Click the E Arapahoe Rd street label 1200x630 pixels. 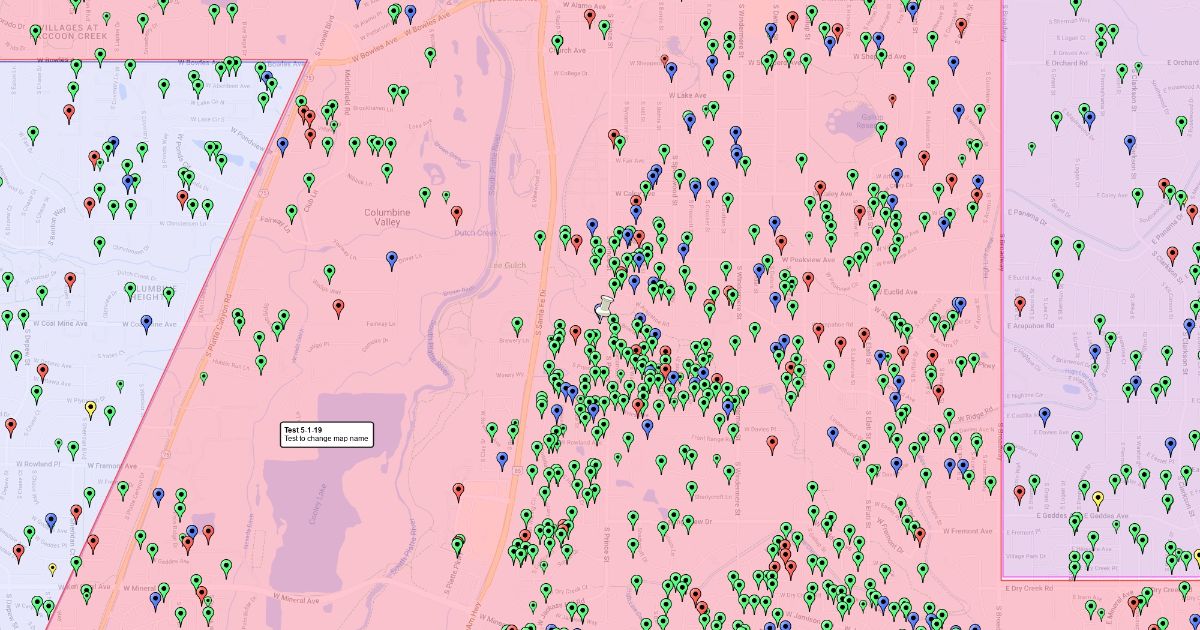[1033, 325]
